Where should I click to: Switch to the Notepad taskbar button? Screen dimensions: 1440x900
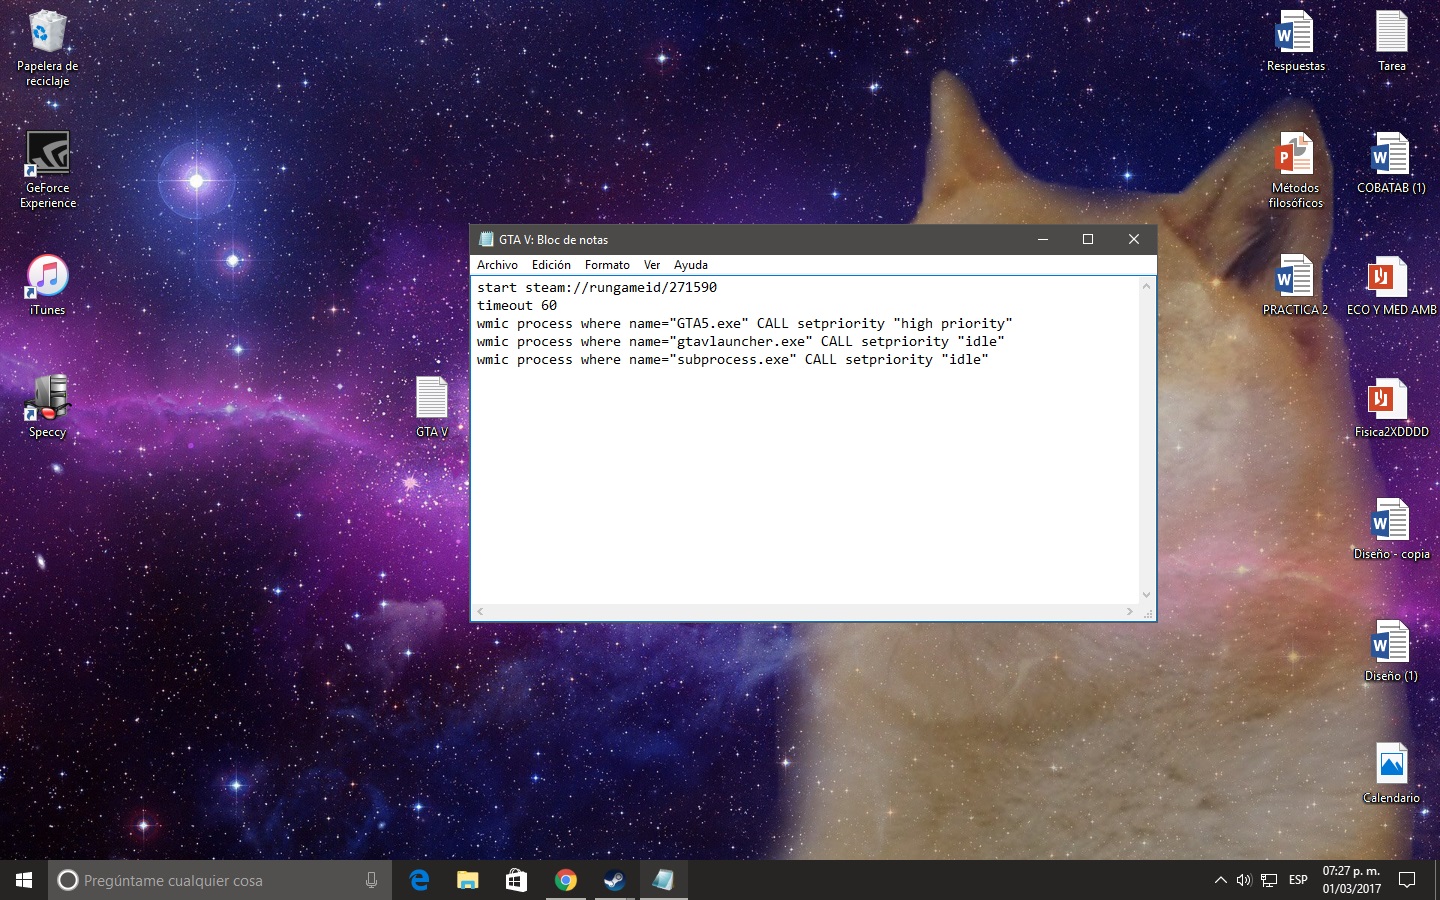pyautogui.click(x=663, y=880)
